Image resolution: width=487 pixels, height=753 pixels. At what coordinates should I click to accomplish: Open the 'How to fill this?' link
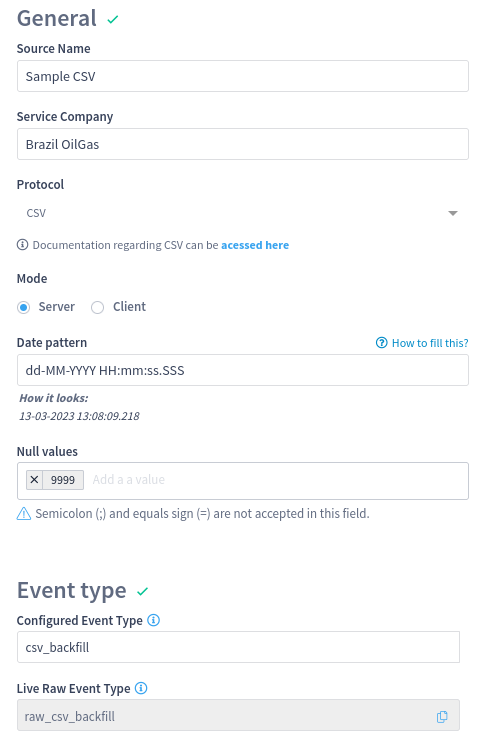[430, 343]
